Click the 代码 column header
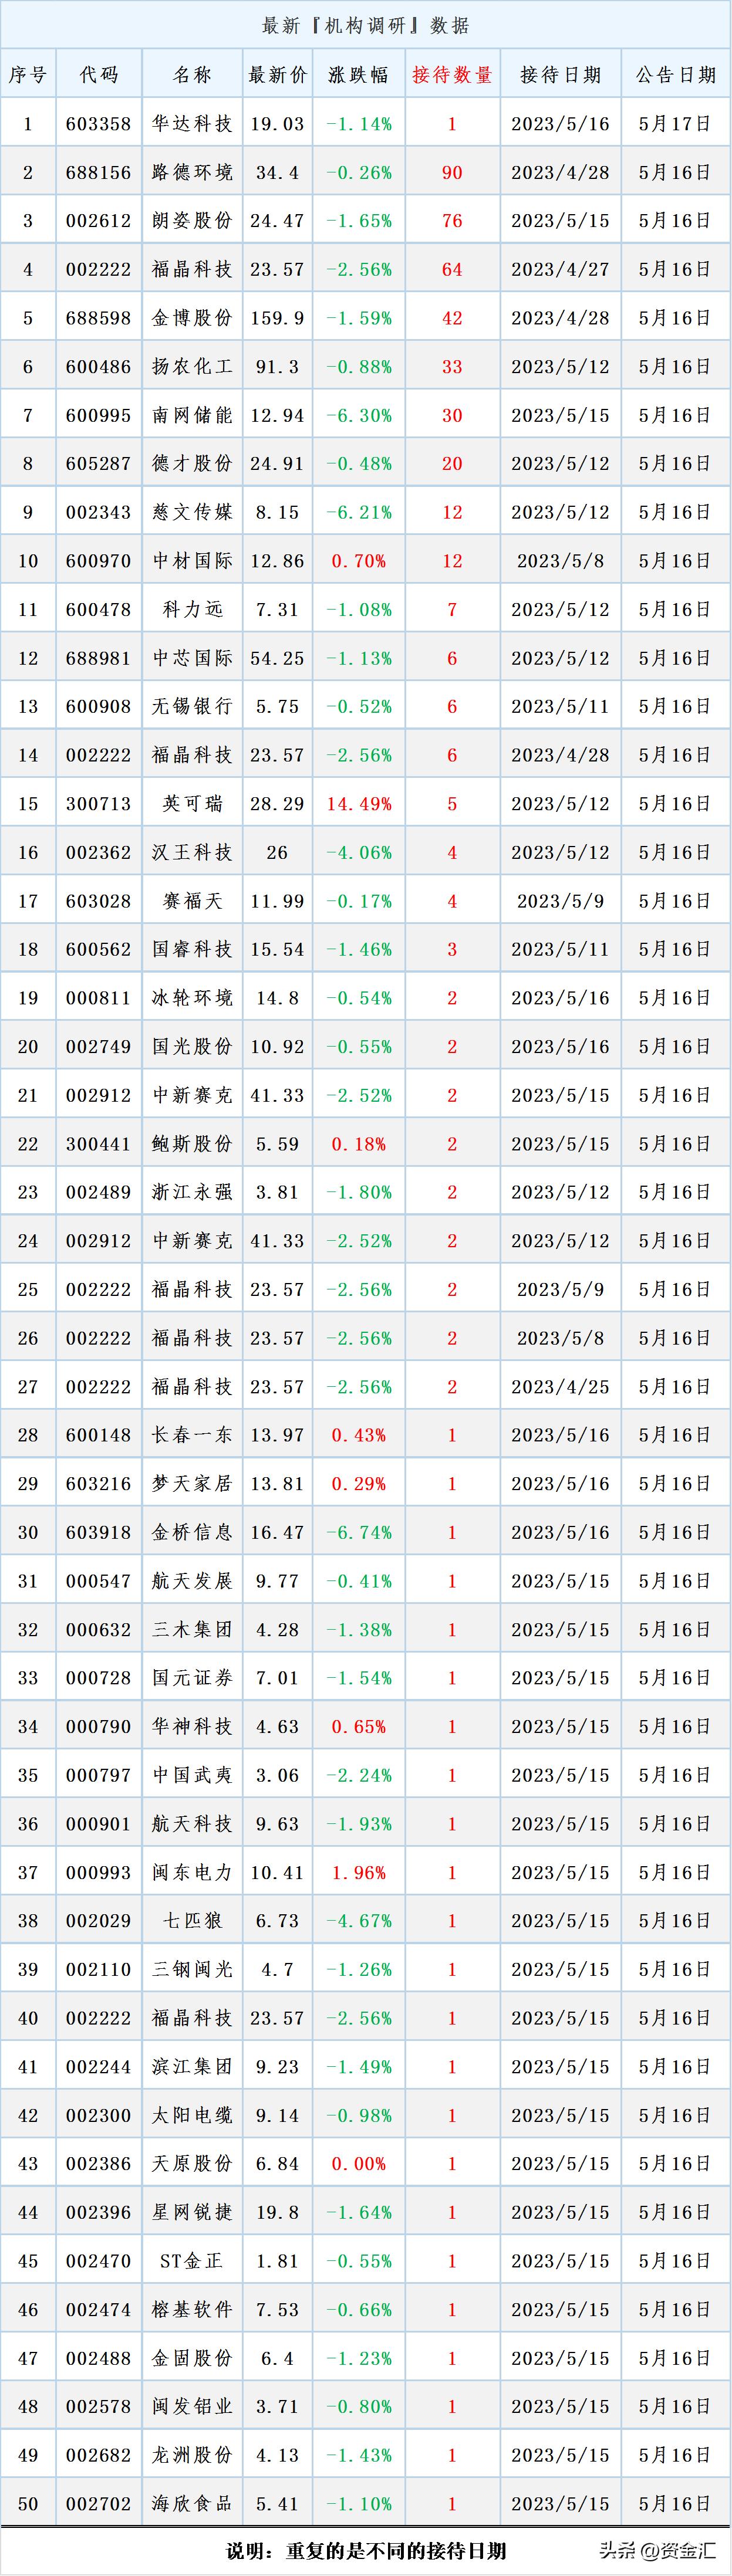The image size is (732, 2576). pyautogui.click(x=99, y=74)
